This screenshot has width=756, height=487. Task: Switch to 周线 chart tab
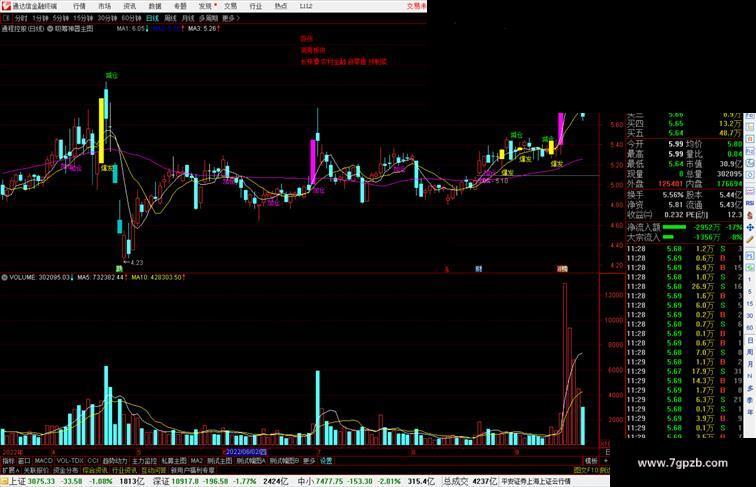pos(171,18)
